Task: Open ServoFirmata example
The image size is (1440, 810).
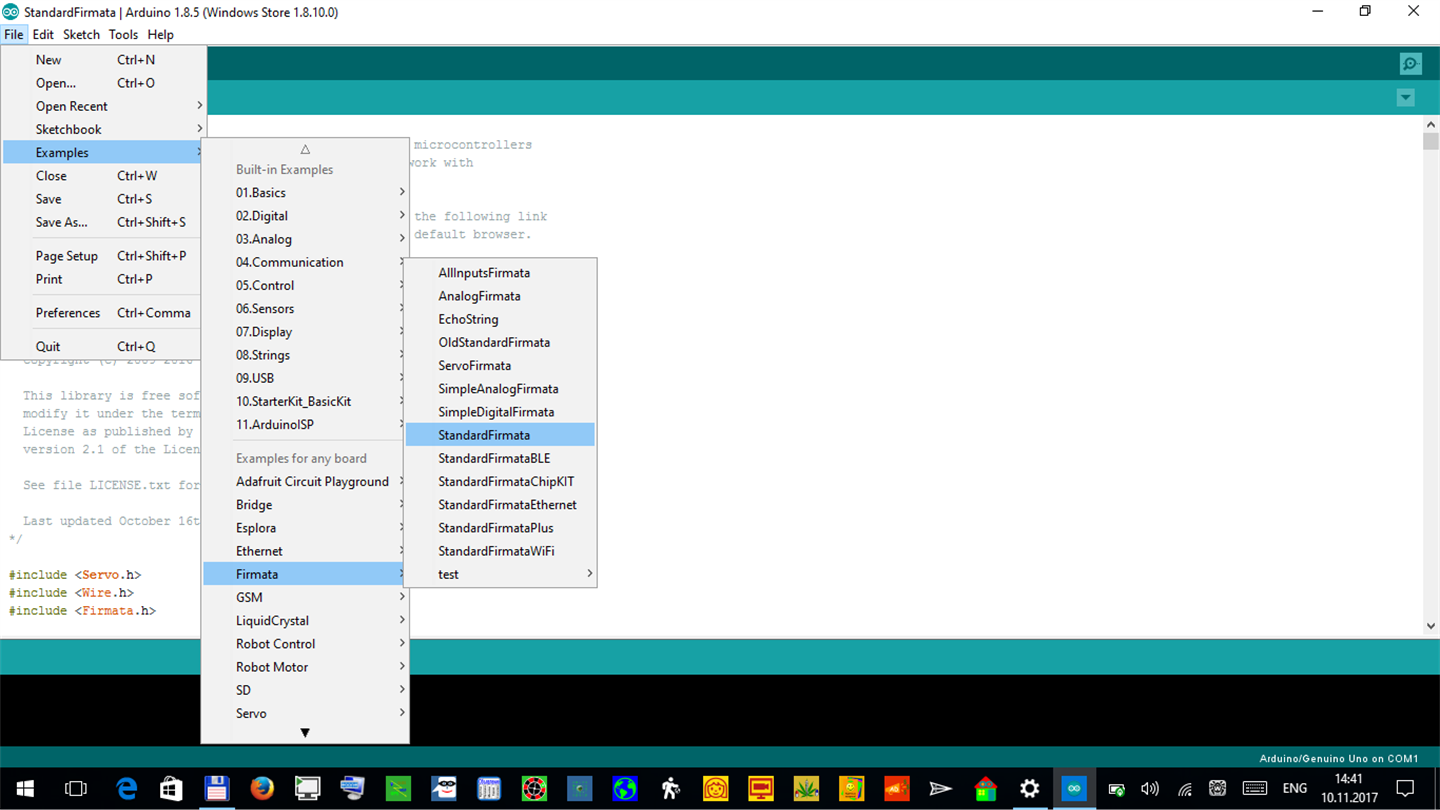Action: click(x=500, y=365)
